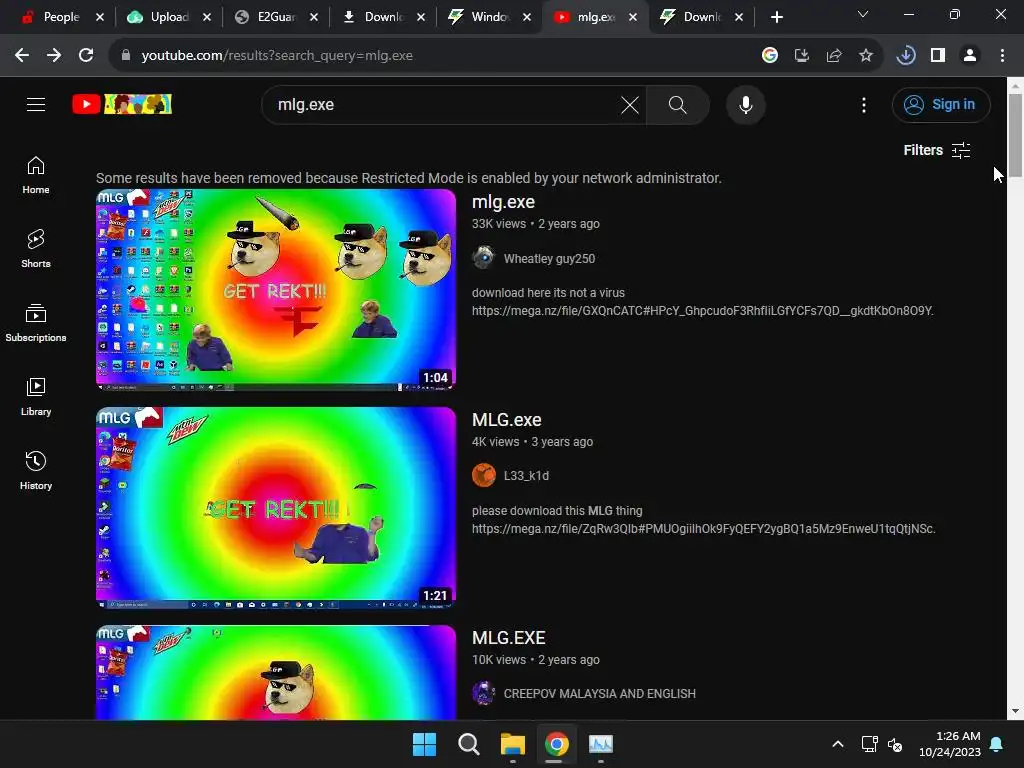Switch to the last Downl tab

702,17
